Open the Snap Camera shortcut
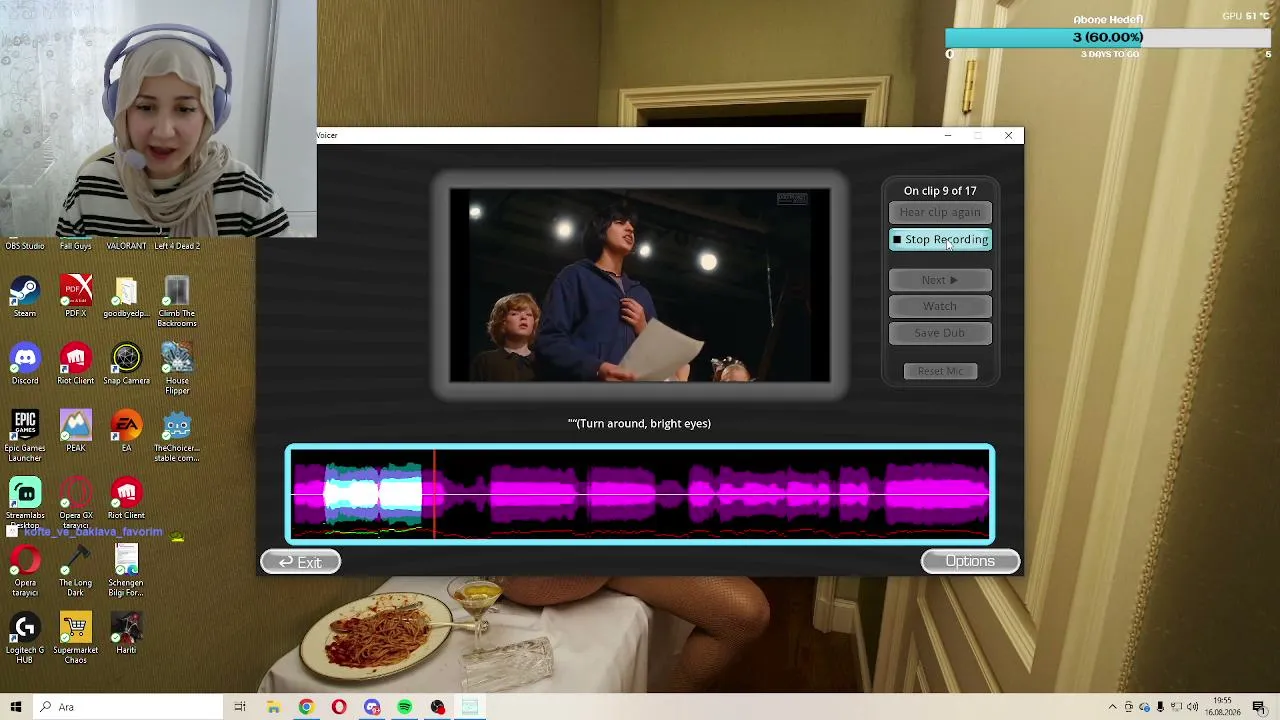Image resolution: width=1280 pixels, height=720 pixels. (x=126, y=364)
